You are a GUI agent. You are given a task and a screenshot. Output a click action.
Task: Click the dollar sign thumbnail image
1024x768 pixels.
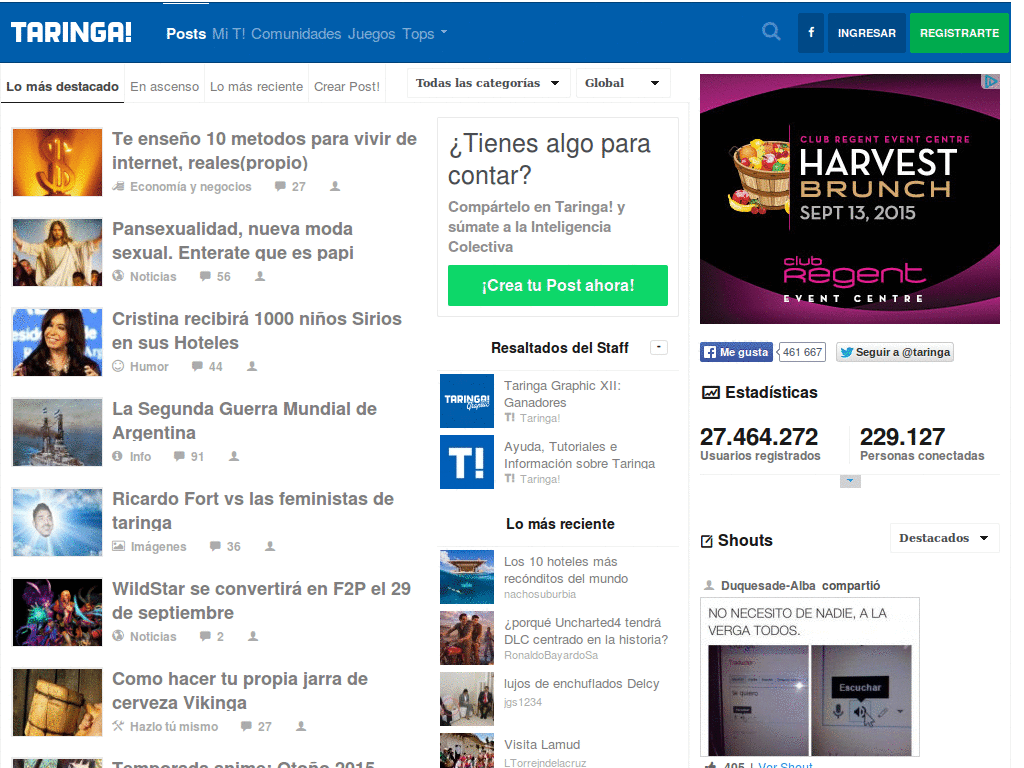click(57, 162)
